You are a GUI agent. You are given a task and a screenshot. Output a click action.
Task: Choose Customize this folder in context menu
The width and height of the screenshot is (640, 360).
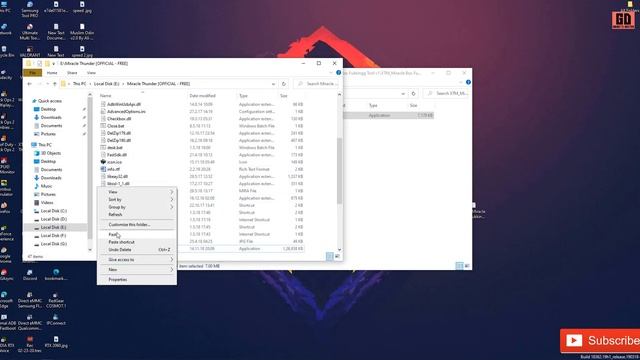pyautogui.click(x=137, y=224)
